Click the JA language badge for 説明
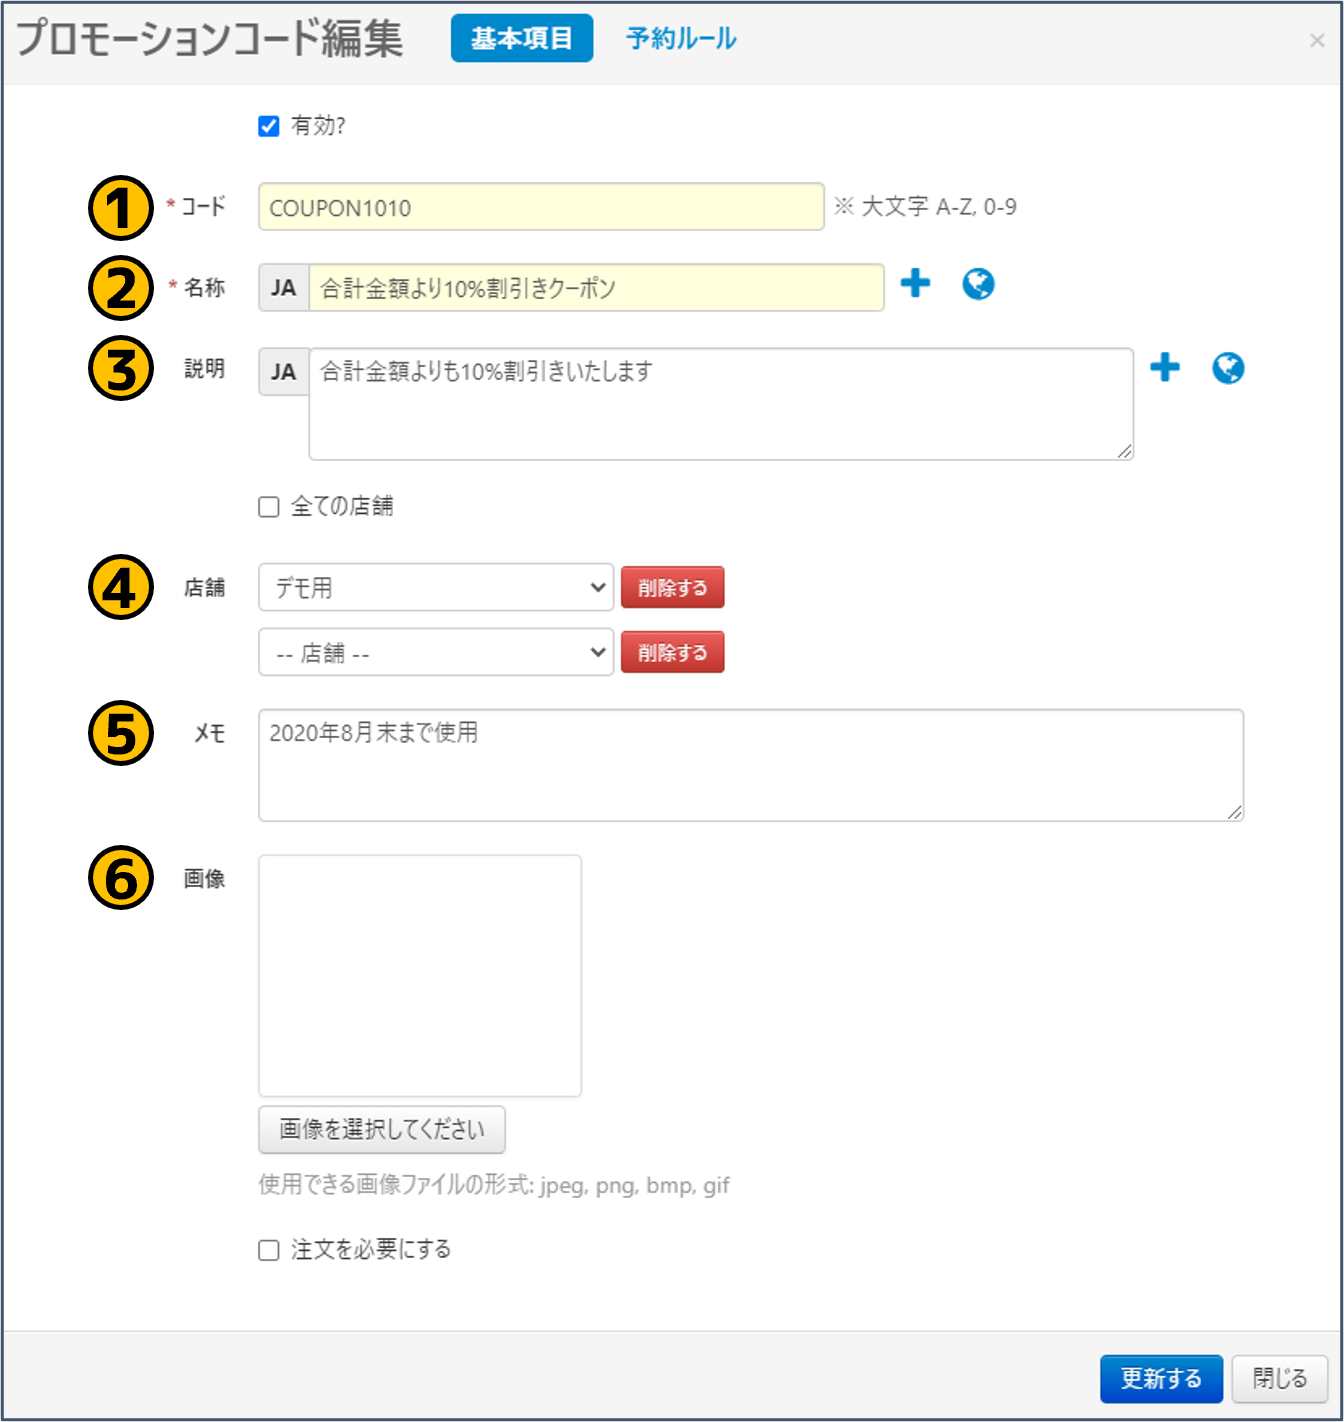 (284, 372)
